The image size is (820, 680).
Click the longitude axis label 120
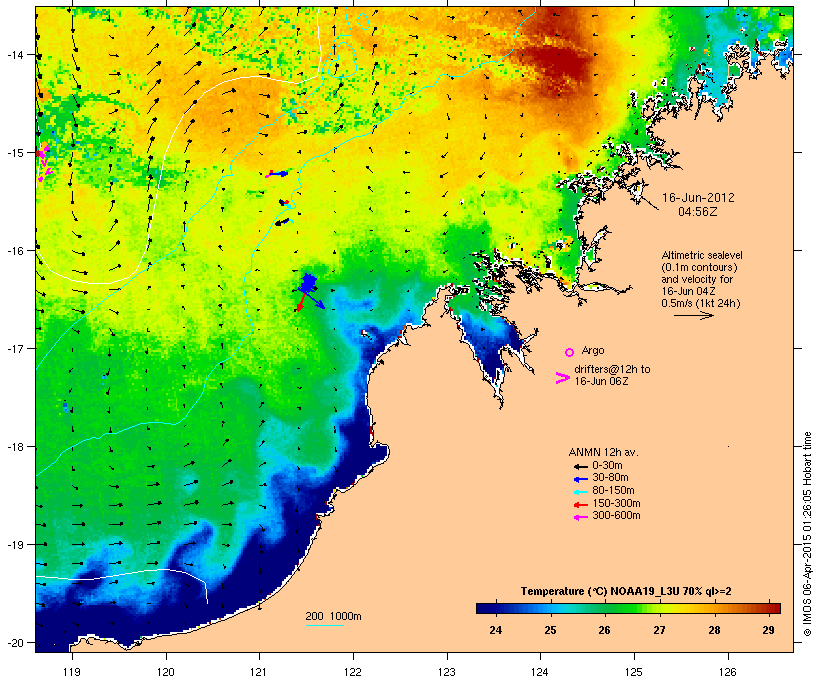point(166,672)
